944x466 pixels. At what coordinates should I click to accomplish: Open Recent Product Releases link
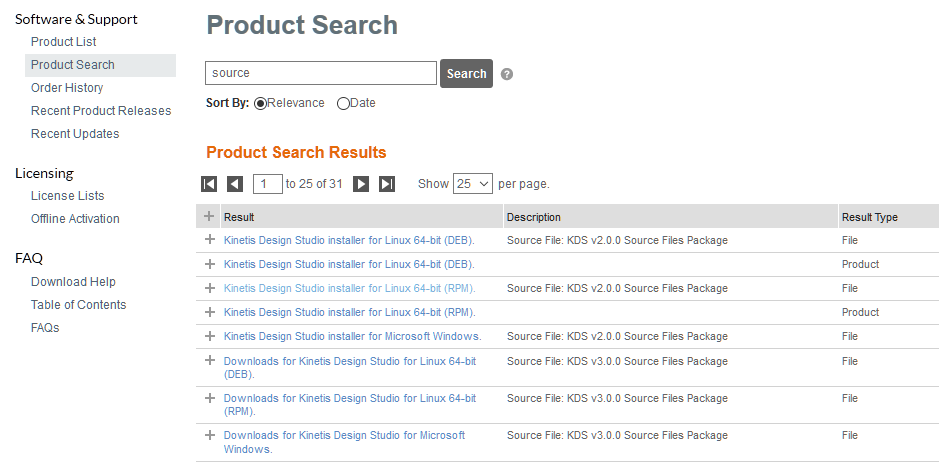pyautogui.click(x=101, y=111)
